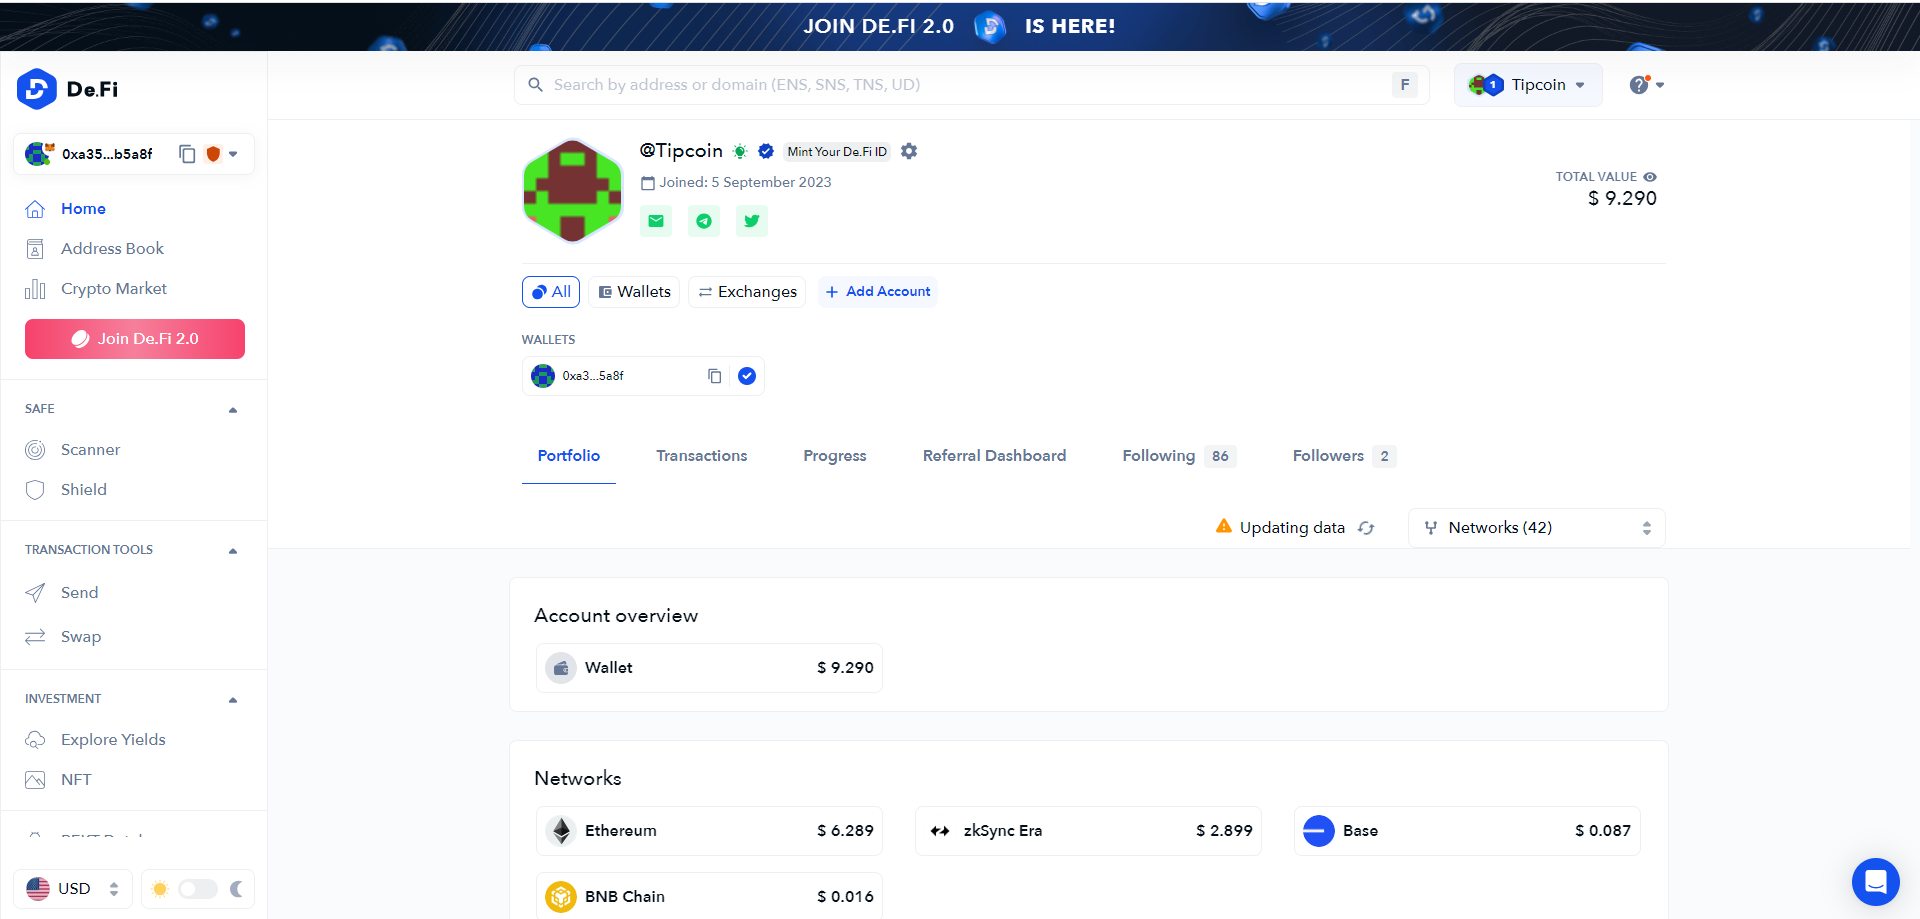The image size is (1920, 919).
Task: Click the Join De.Fi 2.0 button
Action: click(135, 339)
